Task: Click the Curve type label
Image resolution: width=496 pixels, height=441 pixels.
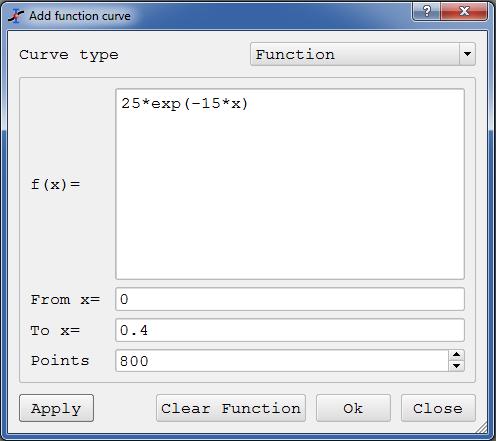Action: click(69, 55)
